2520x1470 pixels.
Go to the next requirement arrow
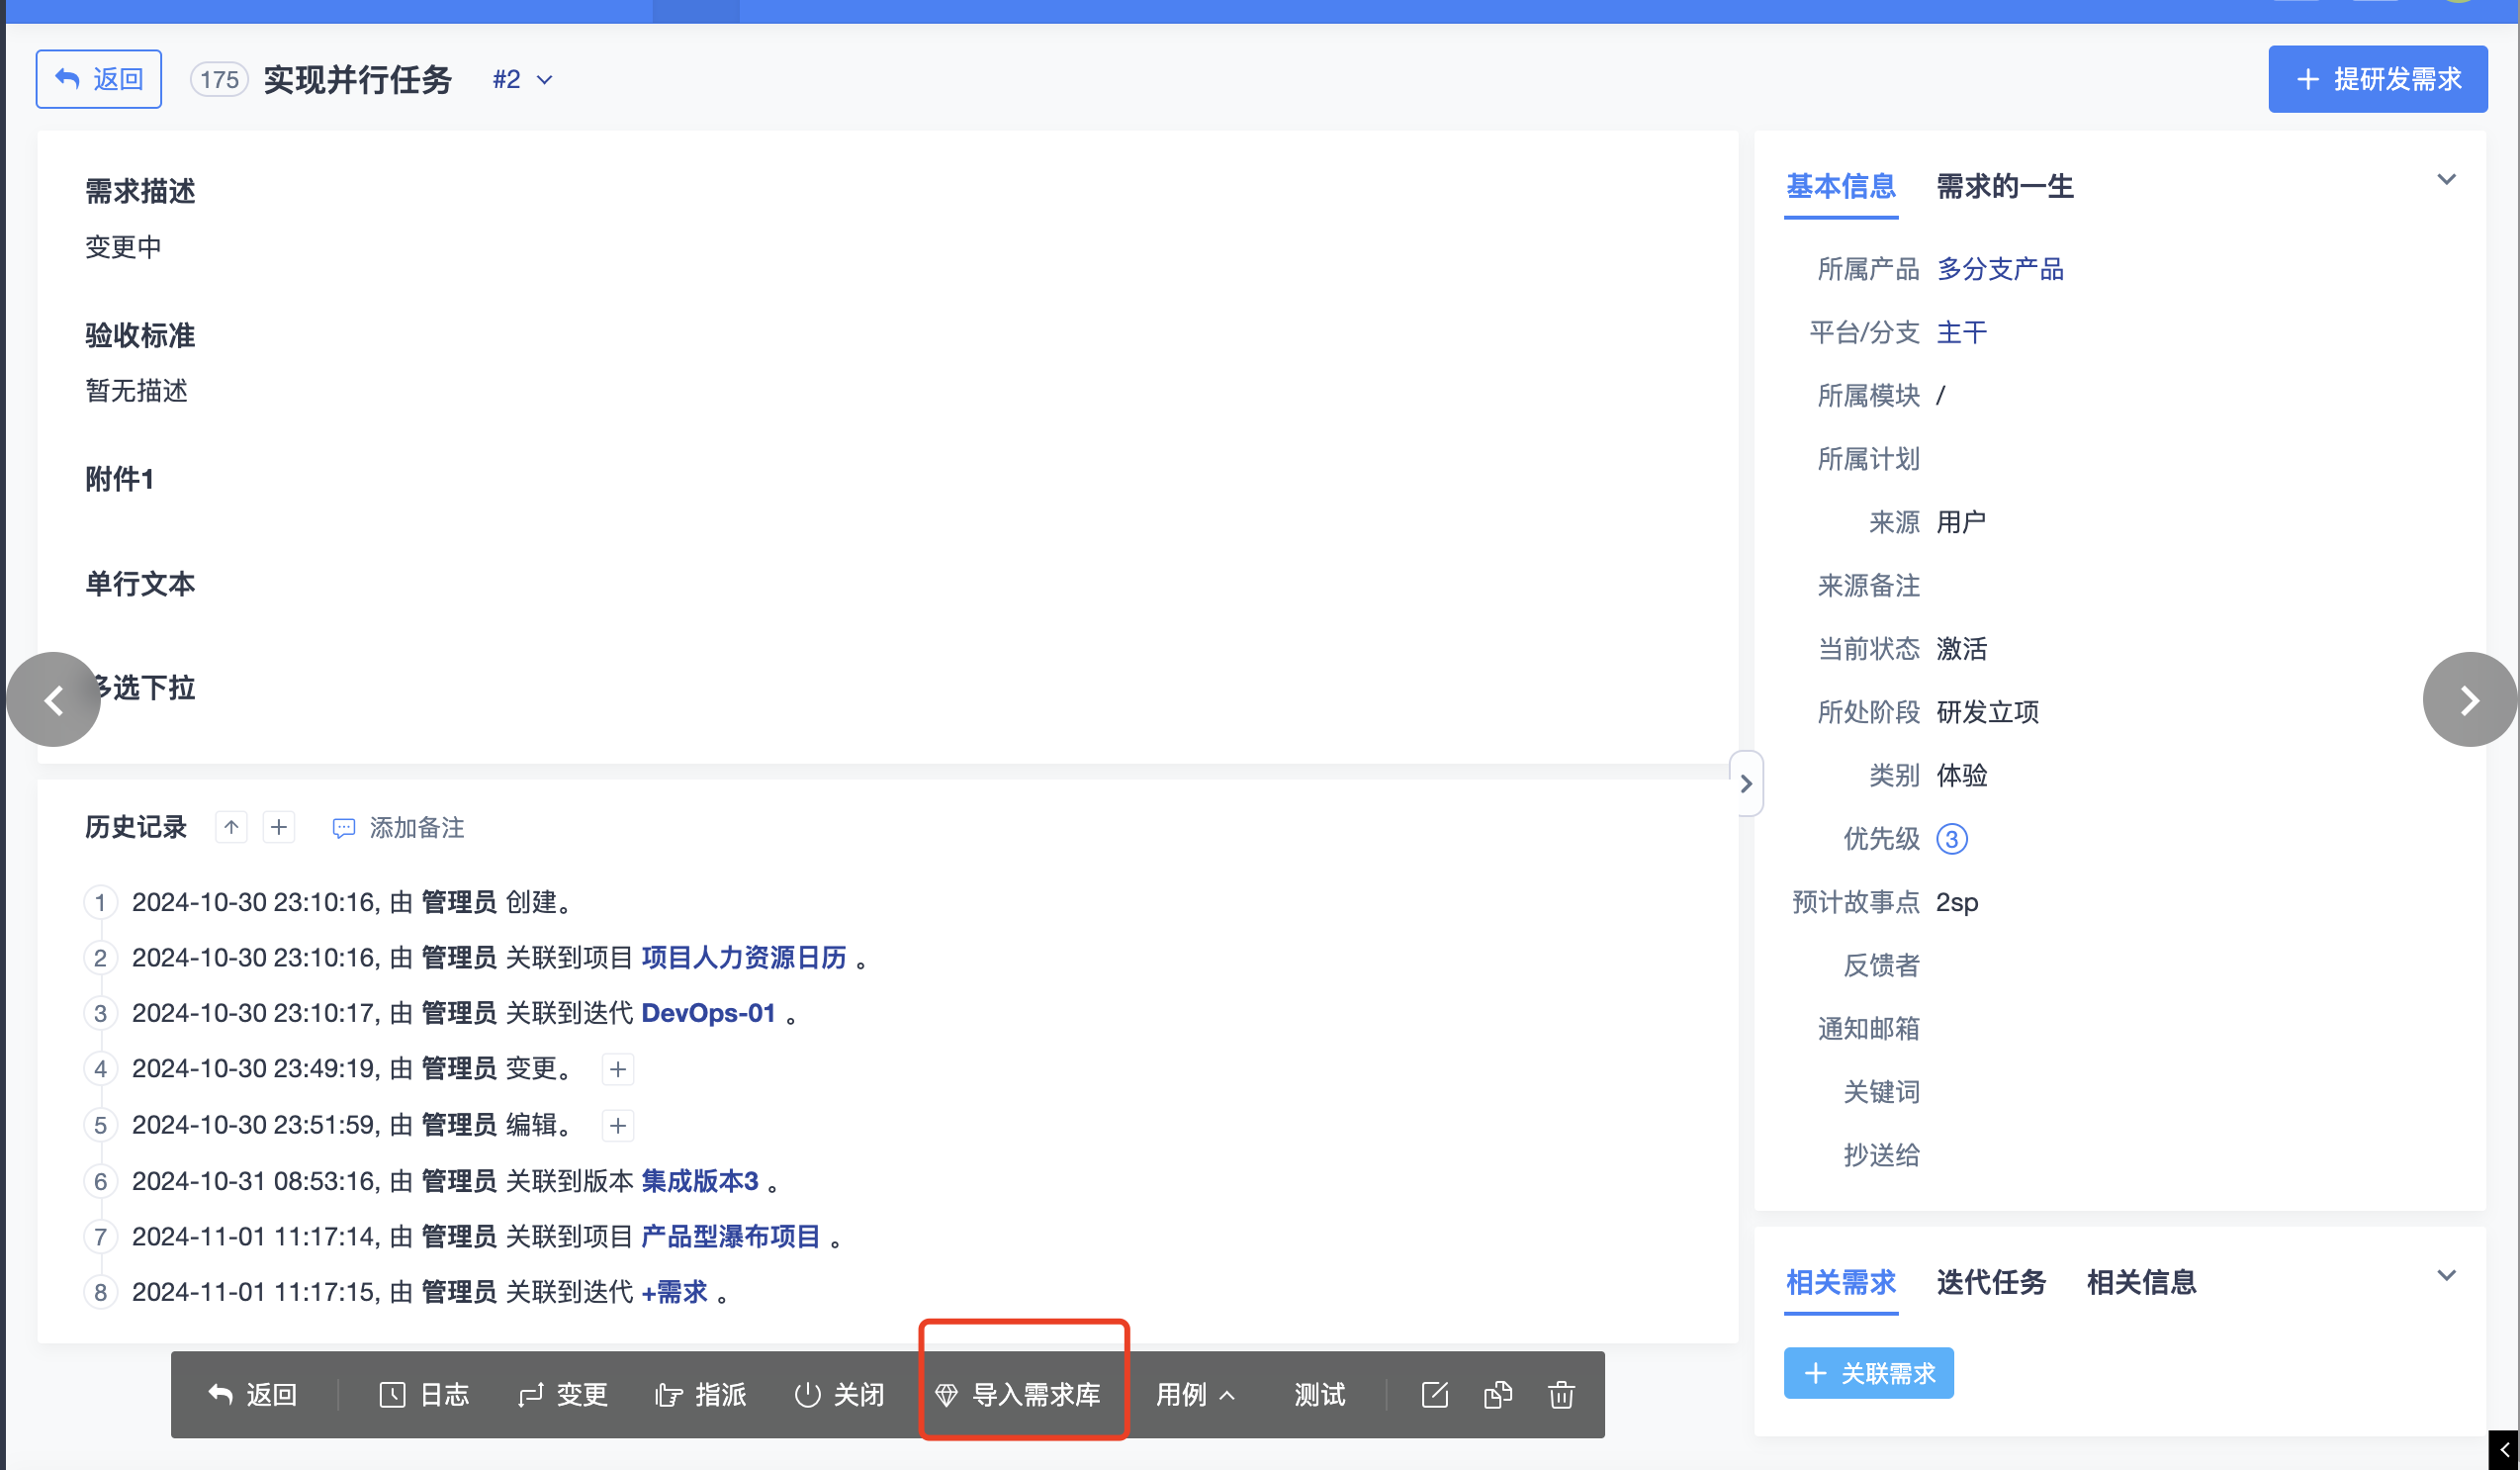[2469, 699]
